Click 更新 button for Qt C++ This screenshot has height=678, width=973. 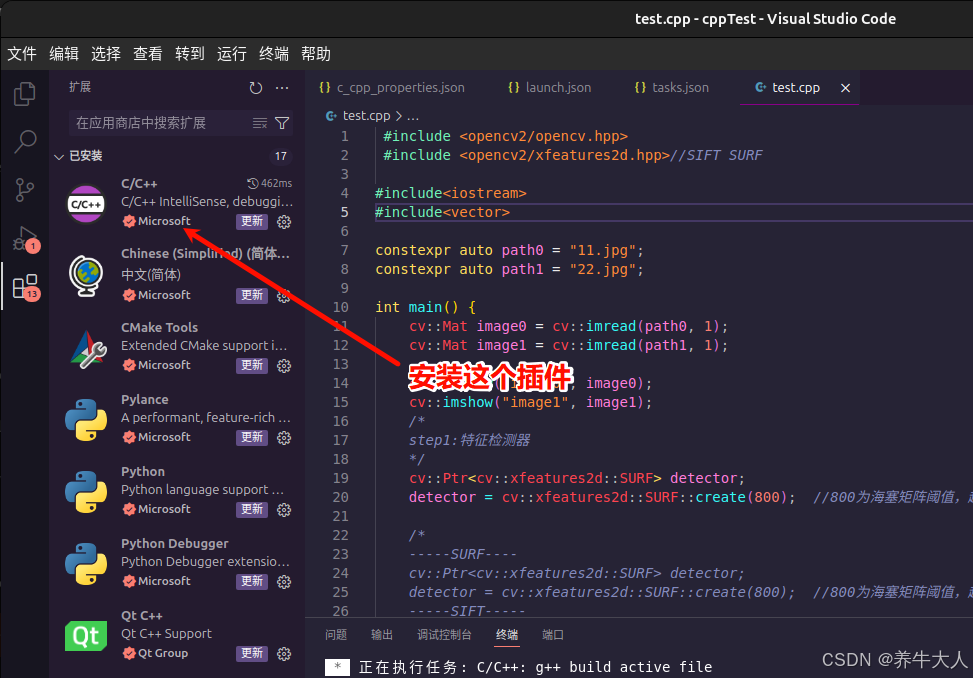click(252, 653)
